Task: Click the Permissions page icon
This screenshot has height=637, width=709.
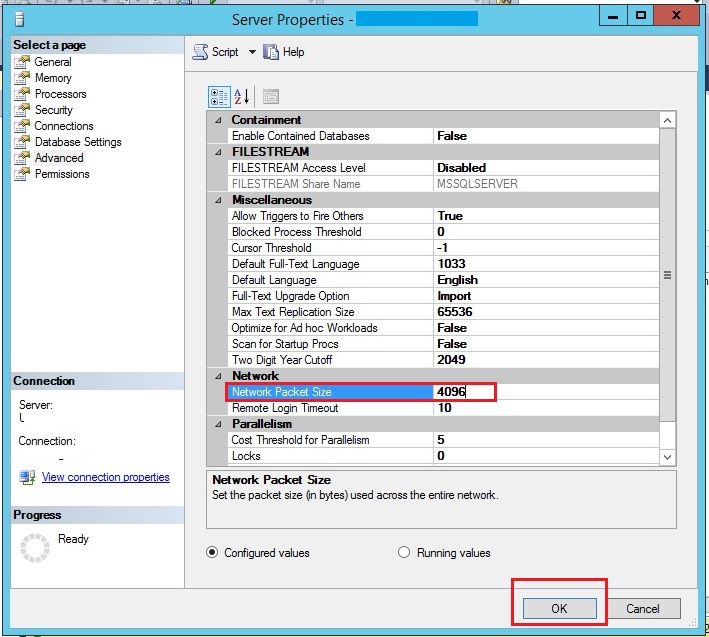Action: tap(22, 174)
